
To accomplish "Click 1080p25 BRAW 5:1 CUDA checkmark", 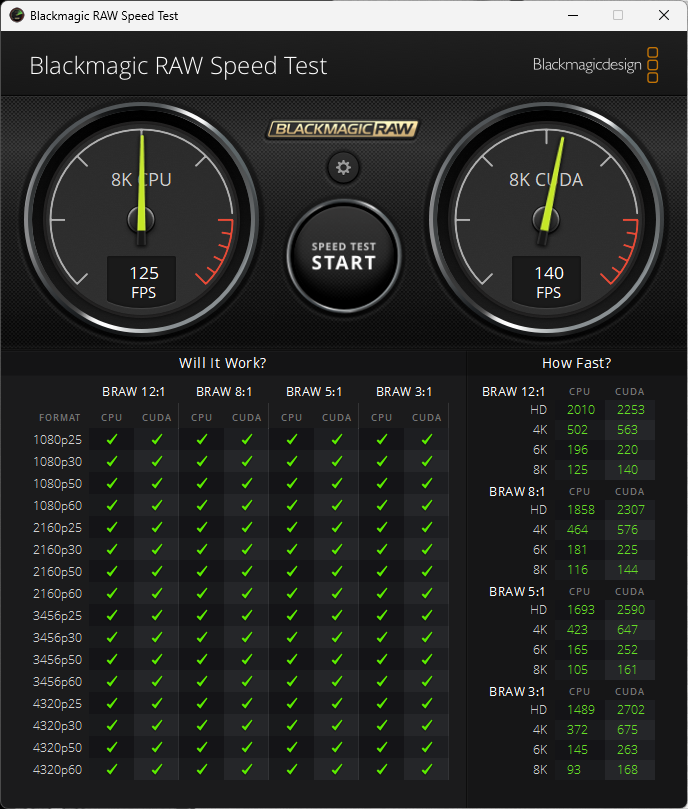I will [x=337, y=439].
